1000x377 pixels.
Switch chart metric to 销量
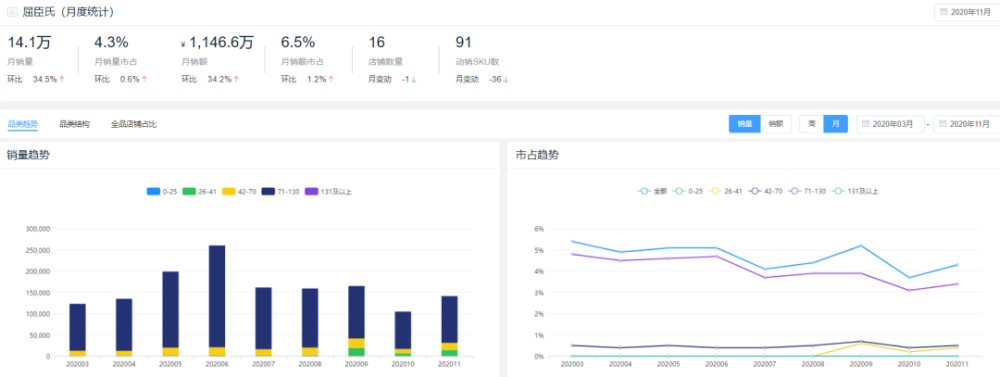(x=744, y=124)
